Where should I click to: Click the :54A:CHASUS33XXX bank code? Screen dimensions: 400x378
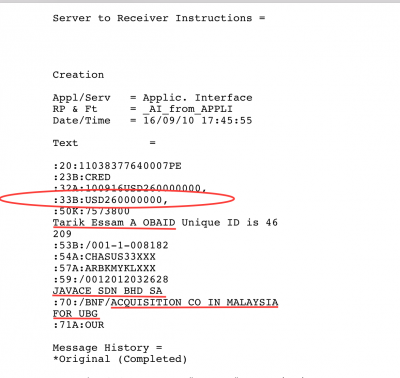pos(104,257)
